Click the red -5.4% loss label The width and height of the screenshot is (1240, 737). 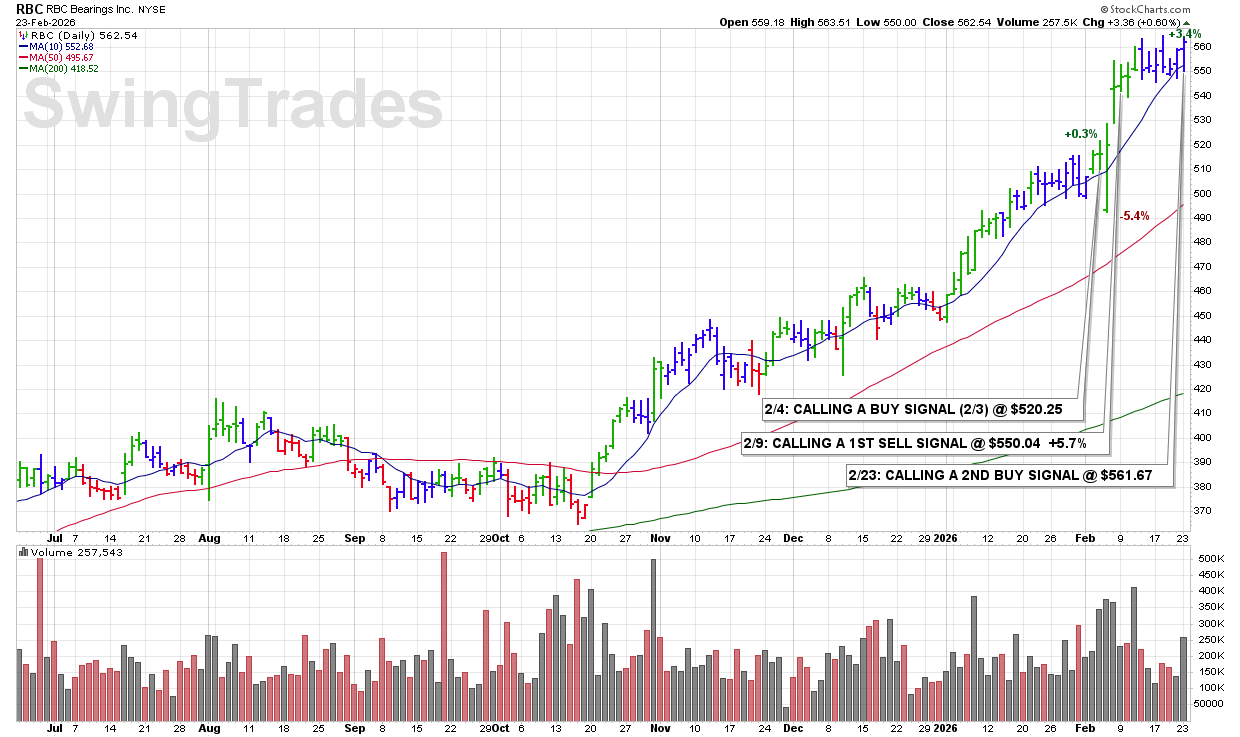pyautogui.click(x=1134, y=216)
